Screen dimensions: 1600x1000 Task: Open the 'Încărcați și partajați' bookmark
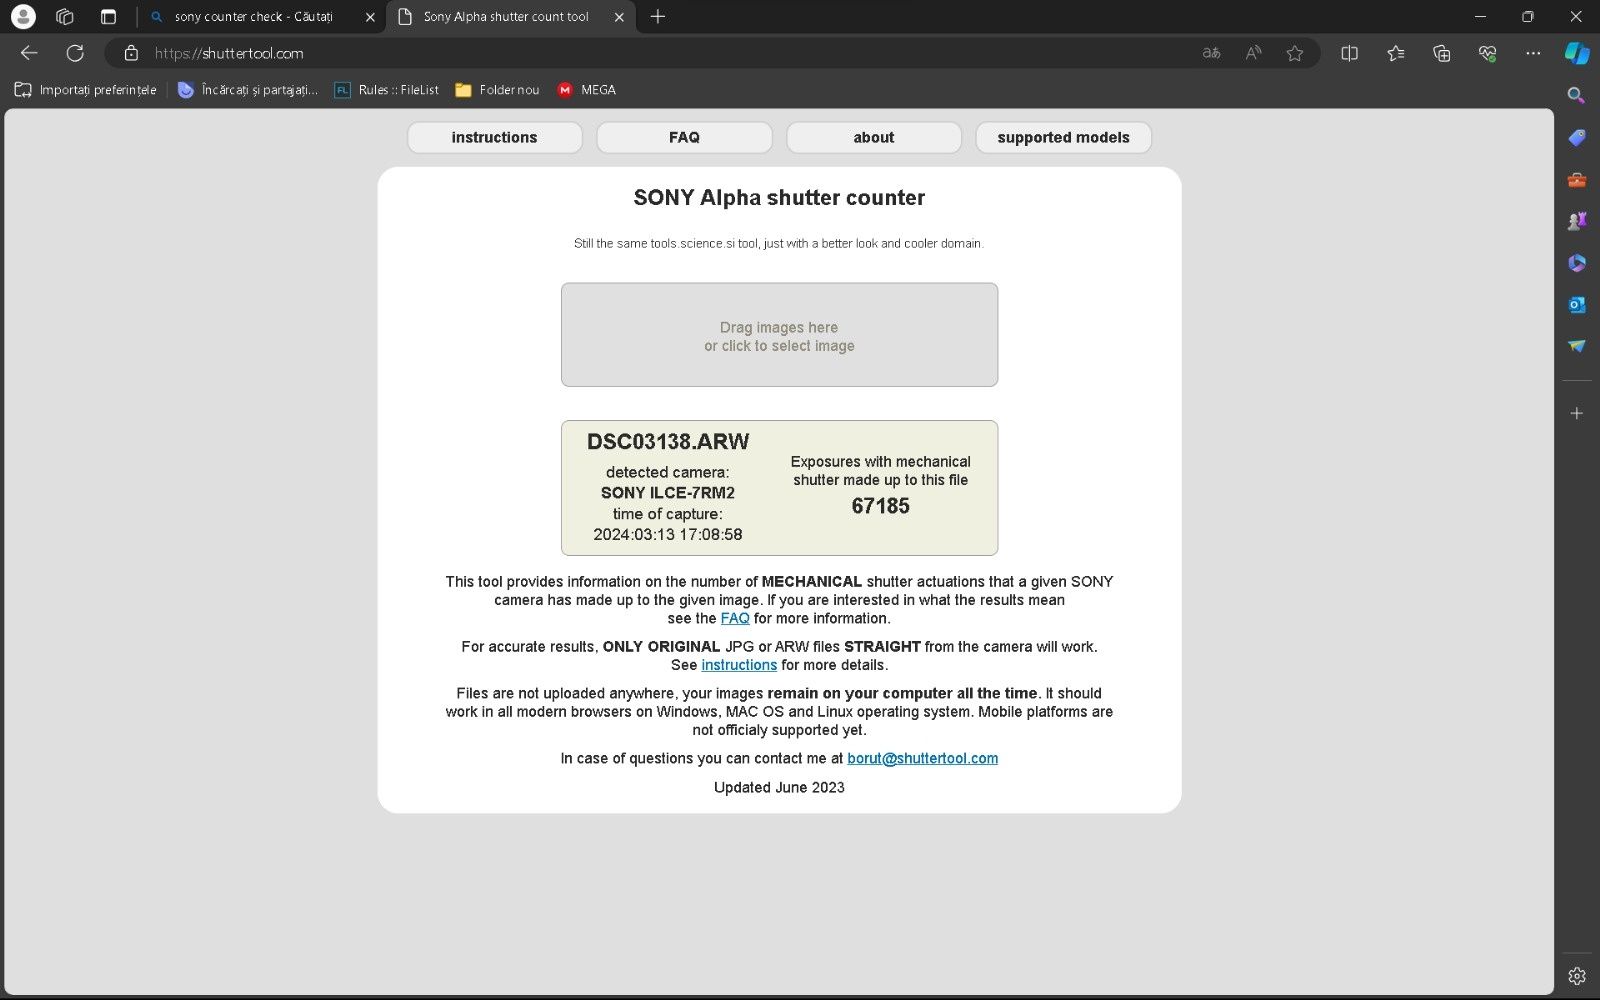coord(248,90)
